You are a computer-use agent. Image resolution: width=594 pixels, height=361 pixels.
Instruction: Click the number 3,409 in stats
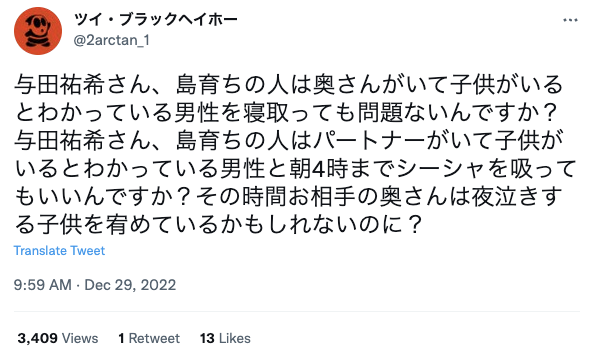(x=38, y=338)
